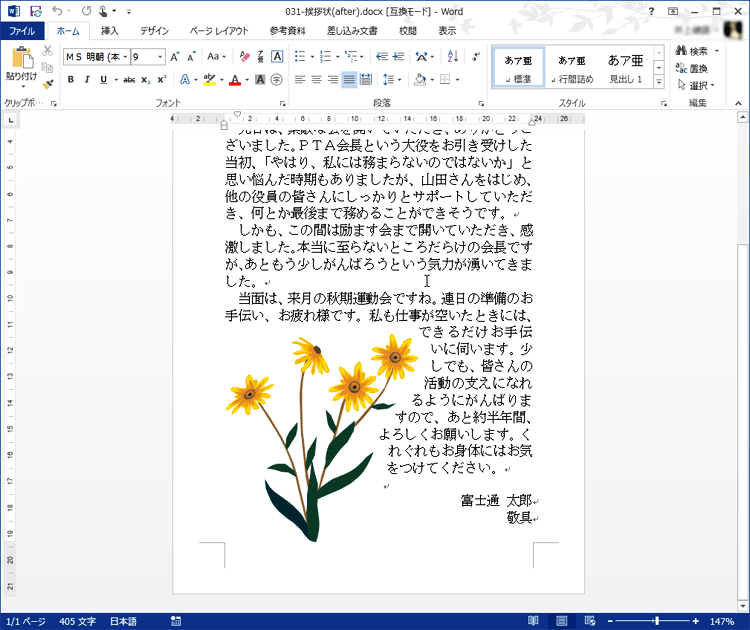Open the 選択 dropdown
The height and width of the screenshot is (630, 750).
[696, 85]
